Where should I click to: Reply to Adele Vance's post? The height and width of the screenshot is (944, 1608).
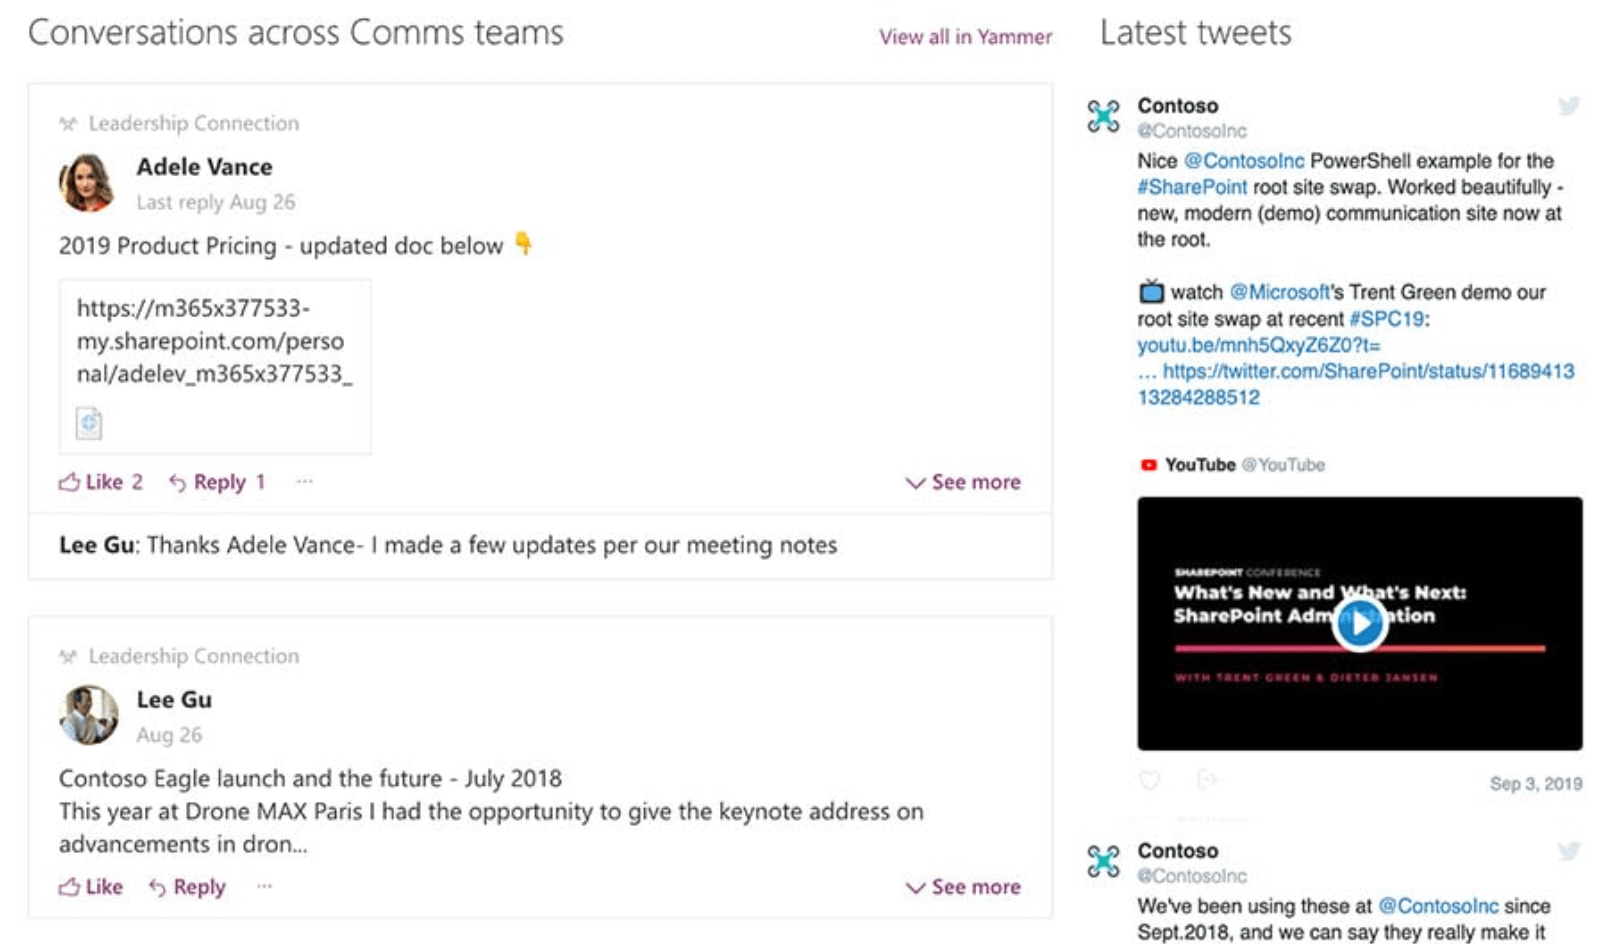point(217,482)
